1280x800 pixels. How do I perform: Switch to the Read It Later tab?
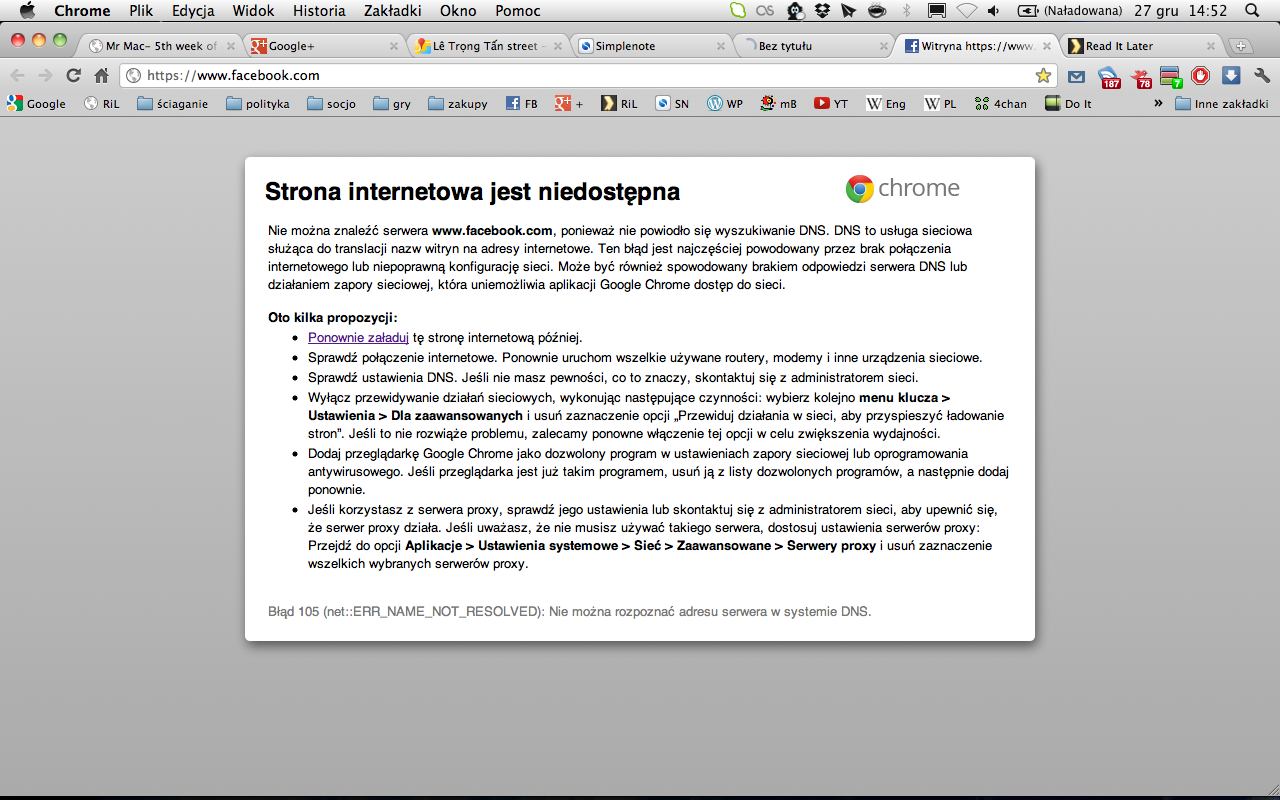(x=1142, y=46)
